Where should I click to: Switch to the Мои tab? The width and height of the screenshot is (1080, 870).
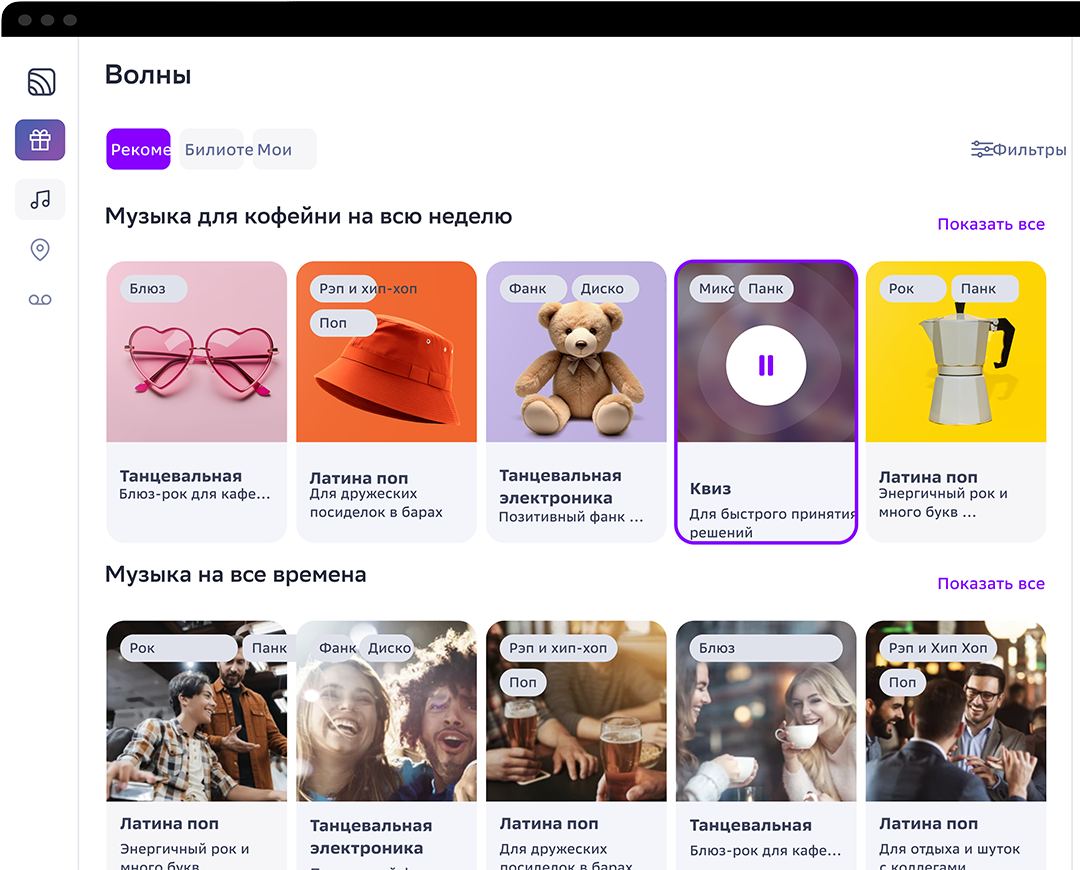click(x=284, y=149)
